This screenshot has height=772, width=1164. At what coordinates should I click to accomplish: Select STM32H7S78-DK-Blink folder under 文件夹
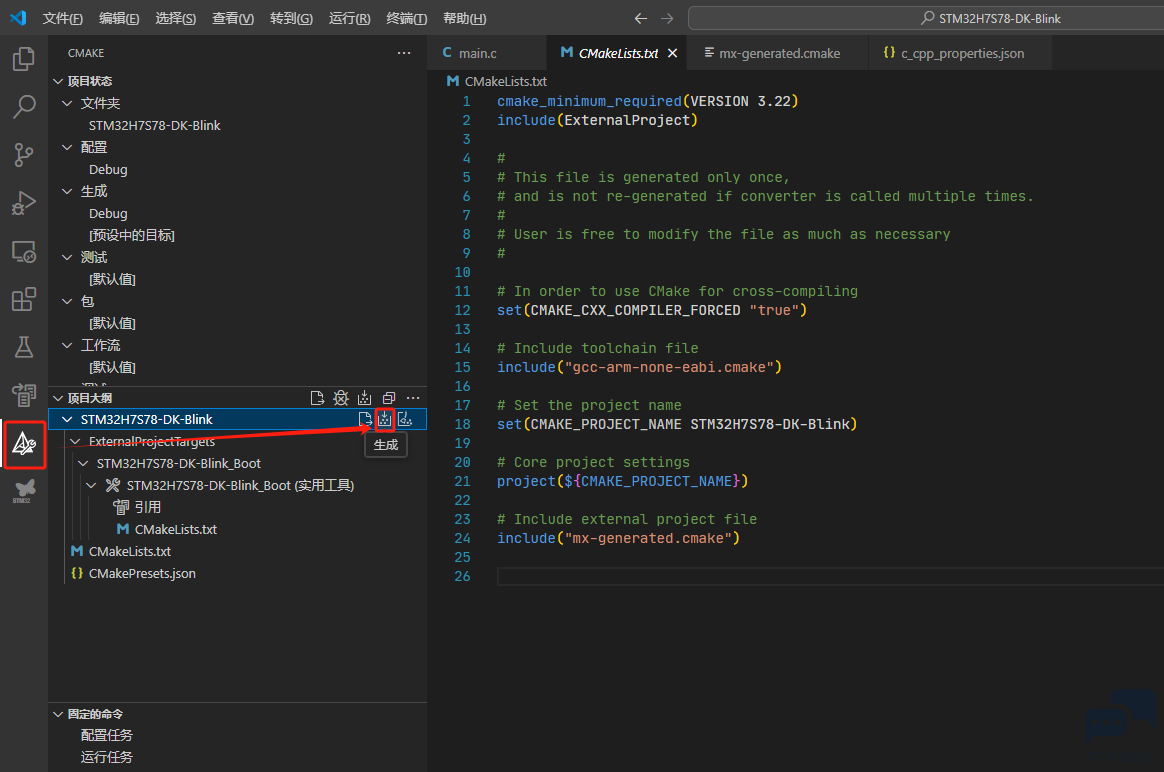coord(154,125)
